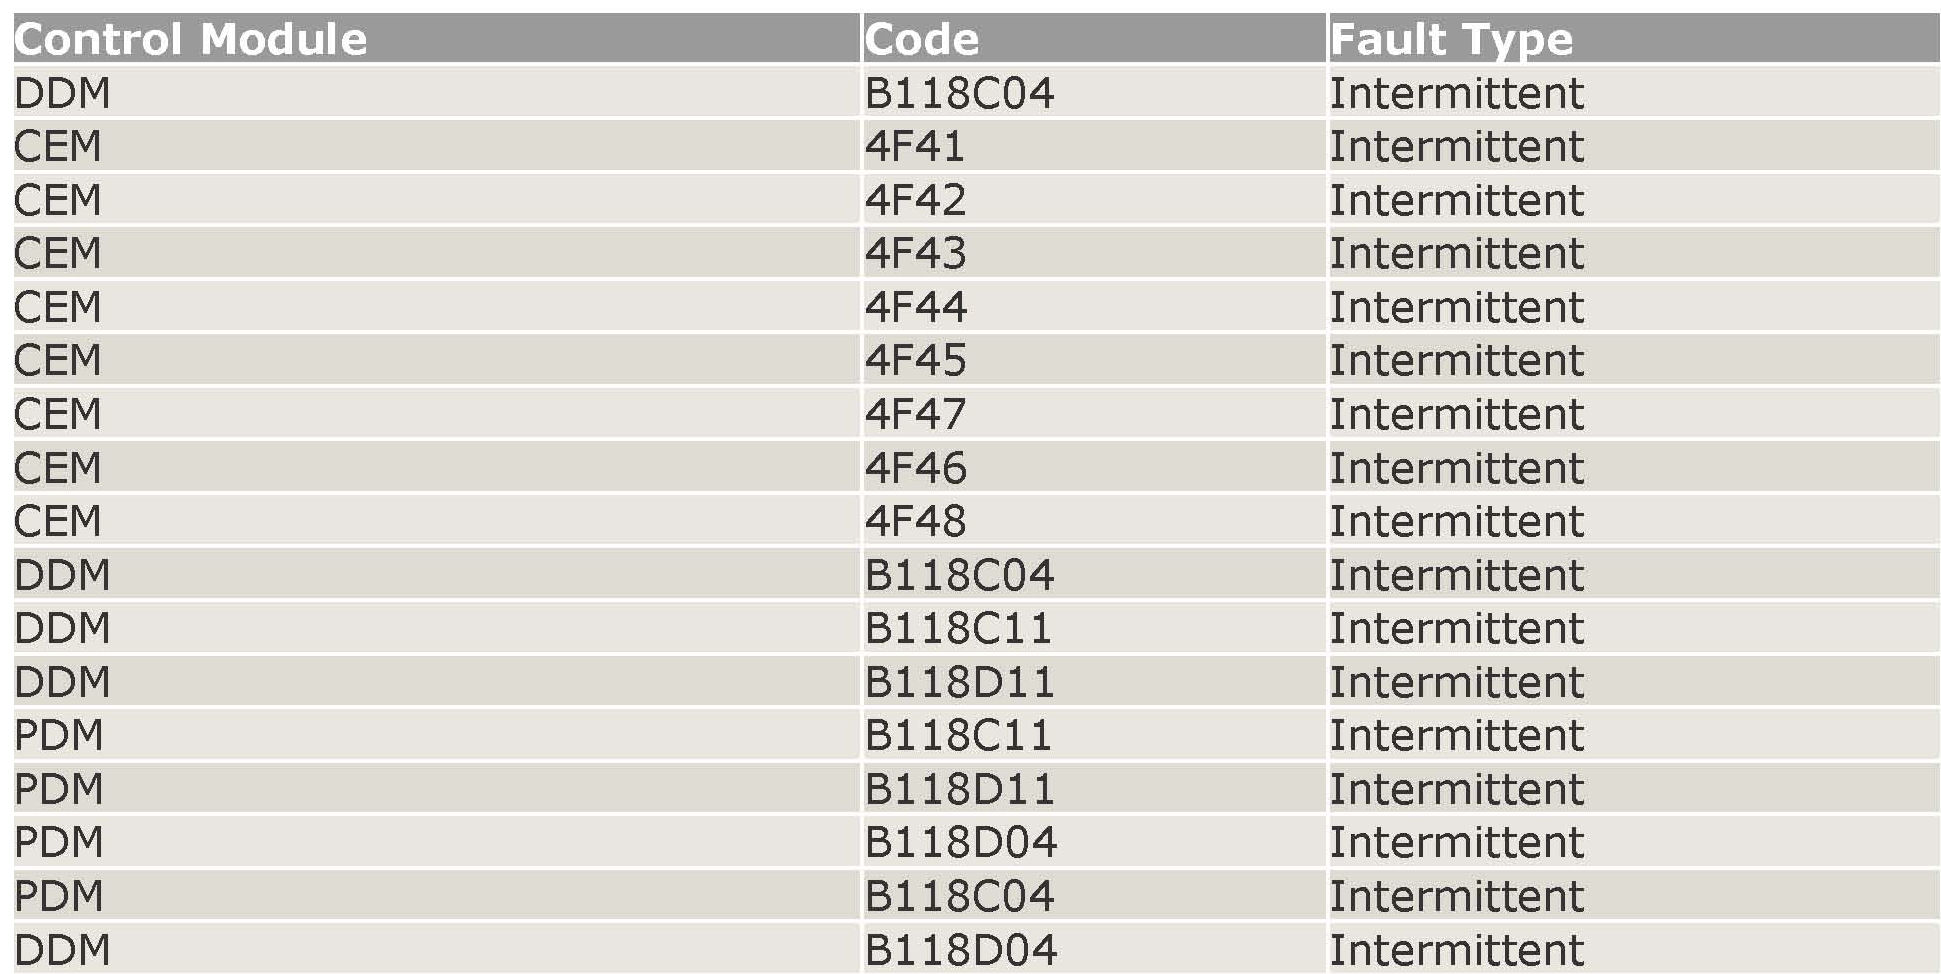Select the PDM row's B118D11 code
1941x974 pixels.
pyautogui.click(x=959, y=789)
